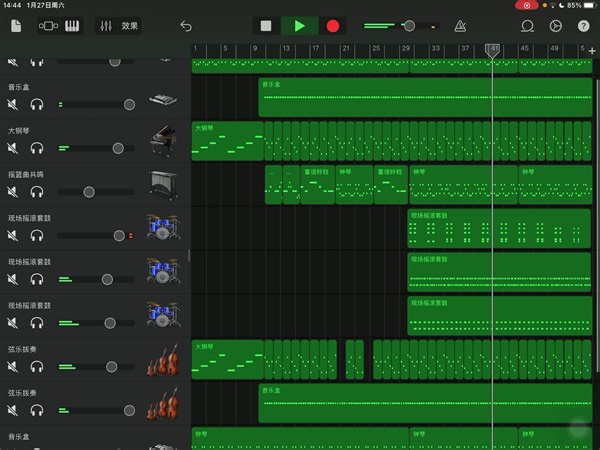Start playback with the green play button

click(x=300, y=26)
